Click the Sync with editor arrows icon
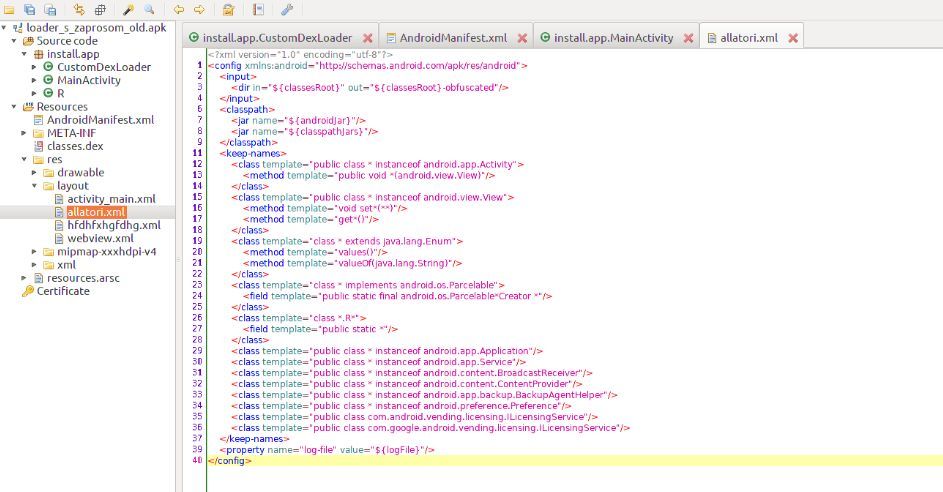Screen dimensions: 943x492 click(78, 9)
